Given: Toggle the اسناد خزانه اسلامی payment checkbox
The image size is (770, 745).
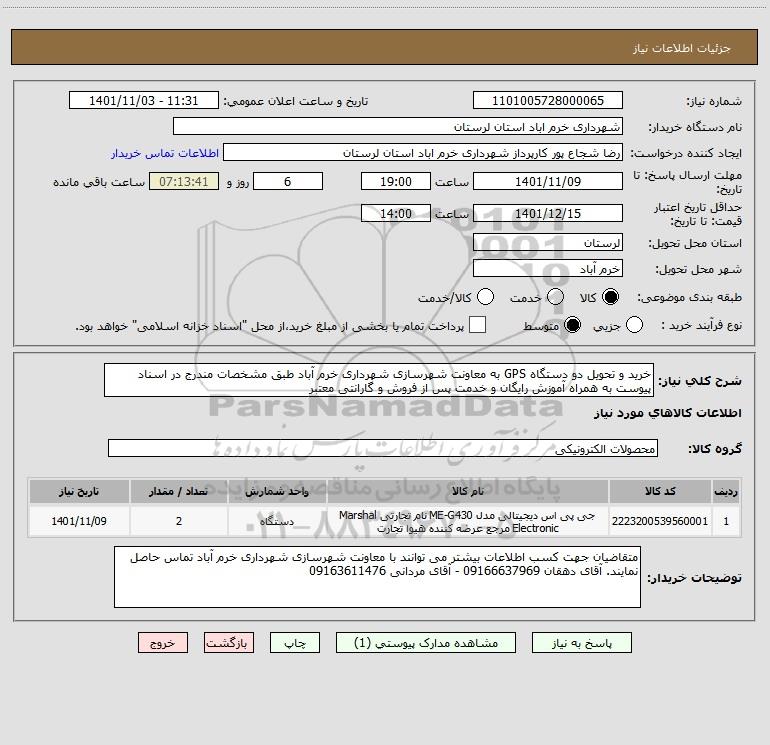Looking at the screenshot, I should point(477,325).
